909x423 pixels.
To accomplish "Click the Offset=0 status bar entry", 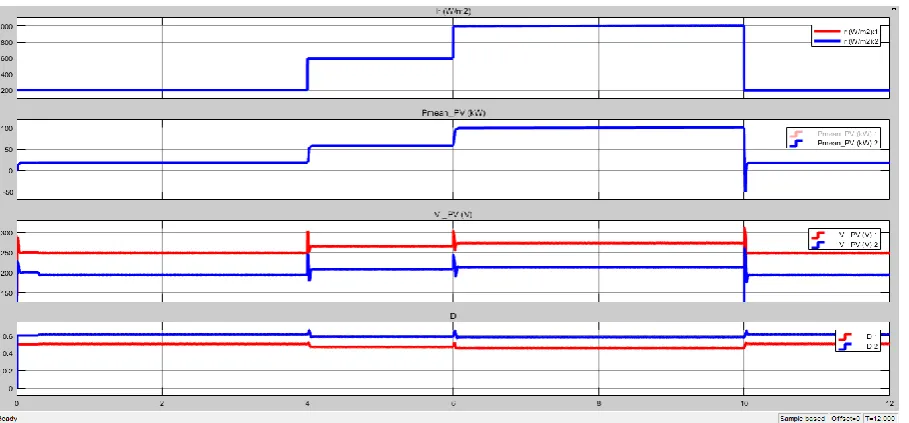I will [845, 418].
